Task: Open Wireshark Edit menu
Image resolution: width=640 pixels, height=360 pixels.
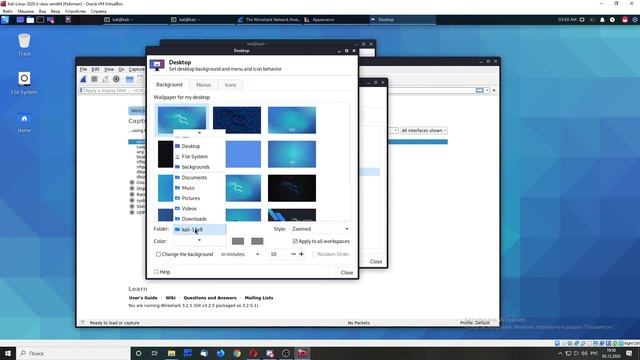Action: pos(96,69)
